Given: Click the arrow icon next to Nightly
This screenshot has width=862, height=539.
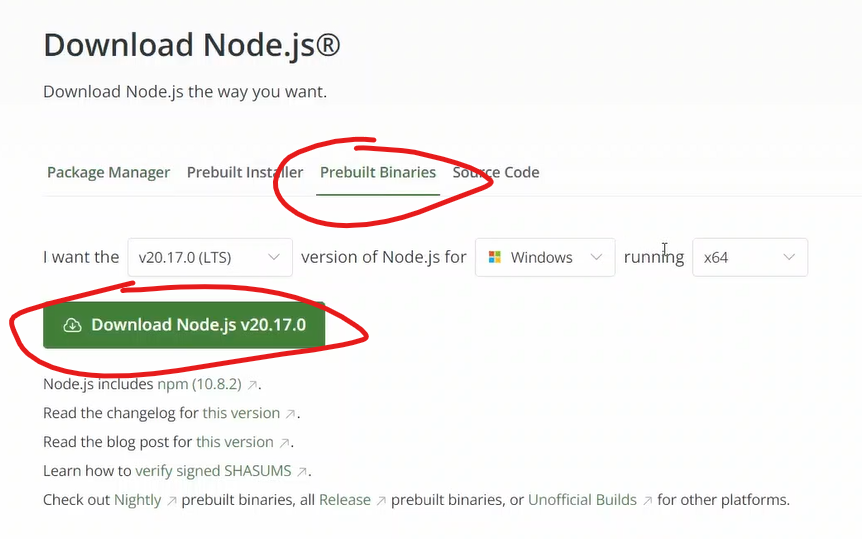Looking at the screenshot, I should (172, 500).
